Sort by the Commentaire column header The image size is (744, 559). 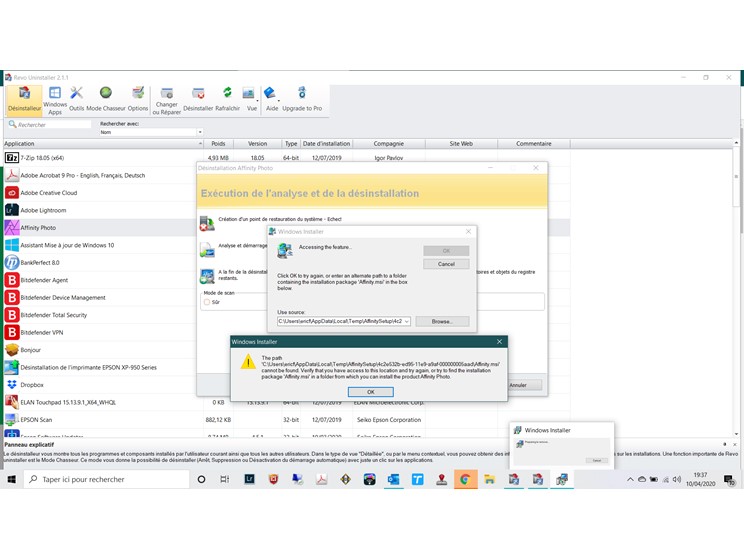tap(534, 143)
